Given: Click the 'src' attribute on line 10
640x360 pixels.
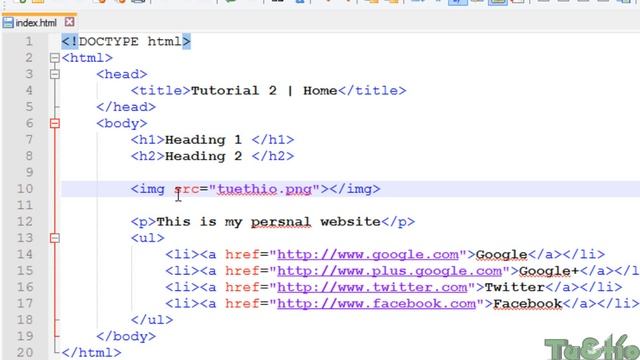Looking at the screenshot, I should pyautogui.click(x=187, y=189).
